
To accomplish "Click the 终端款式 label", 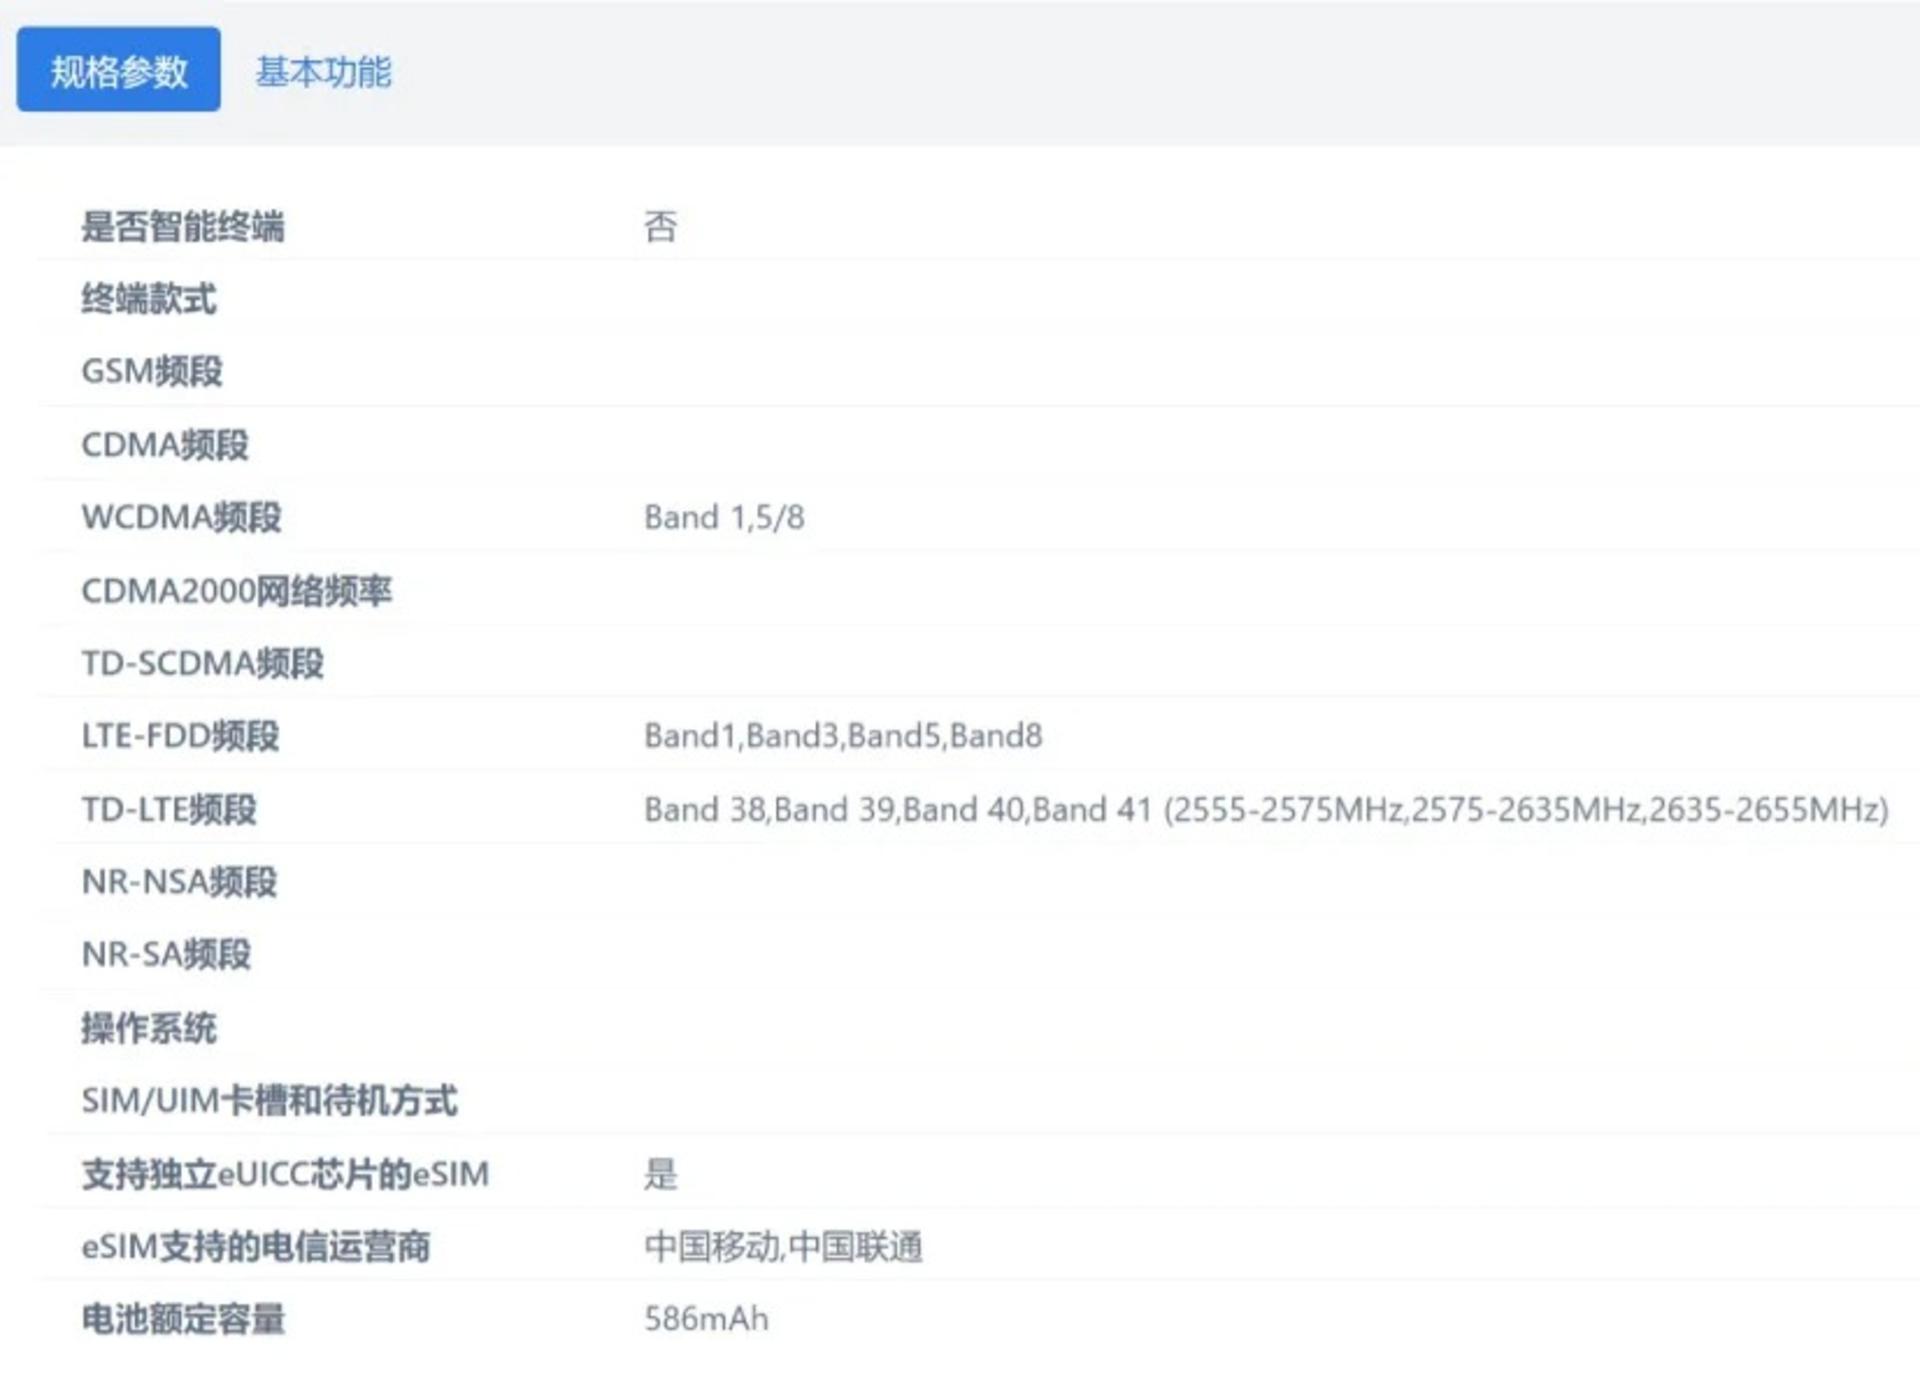I will (149, 298).
